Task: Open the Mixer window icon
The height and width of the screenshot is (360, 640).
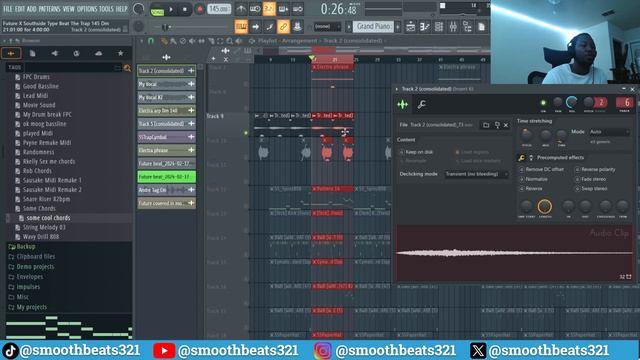Action: (453, 27)
